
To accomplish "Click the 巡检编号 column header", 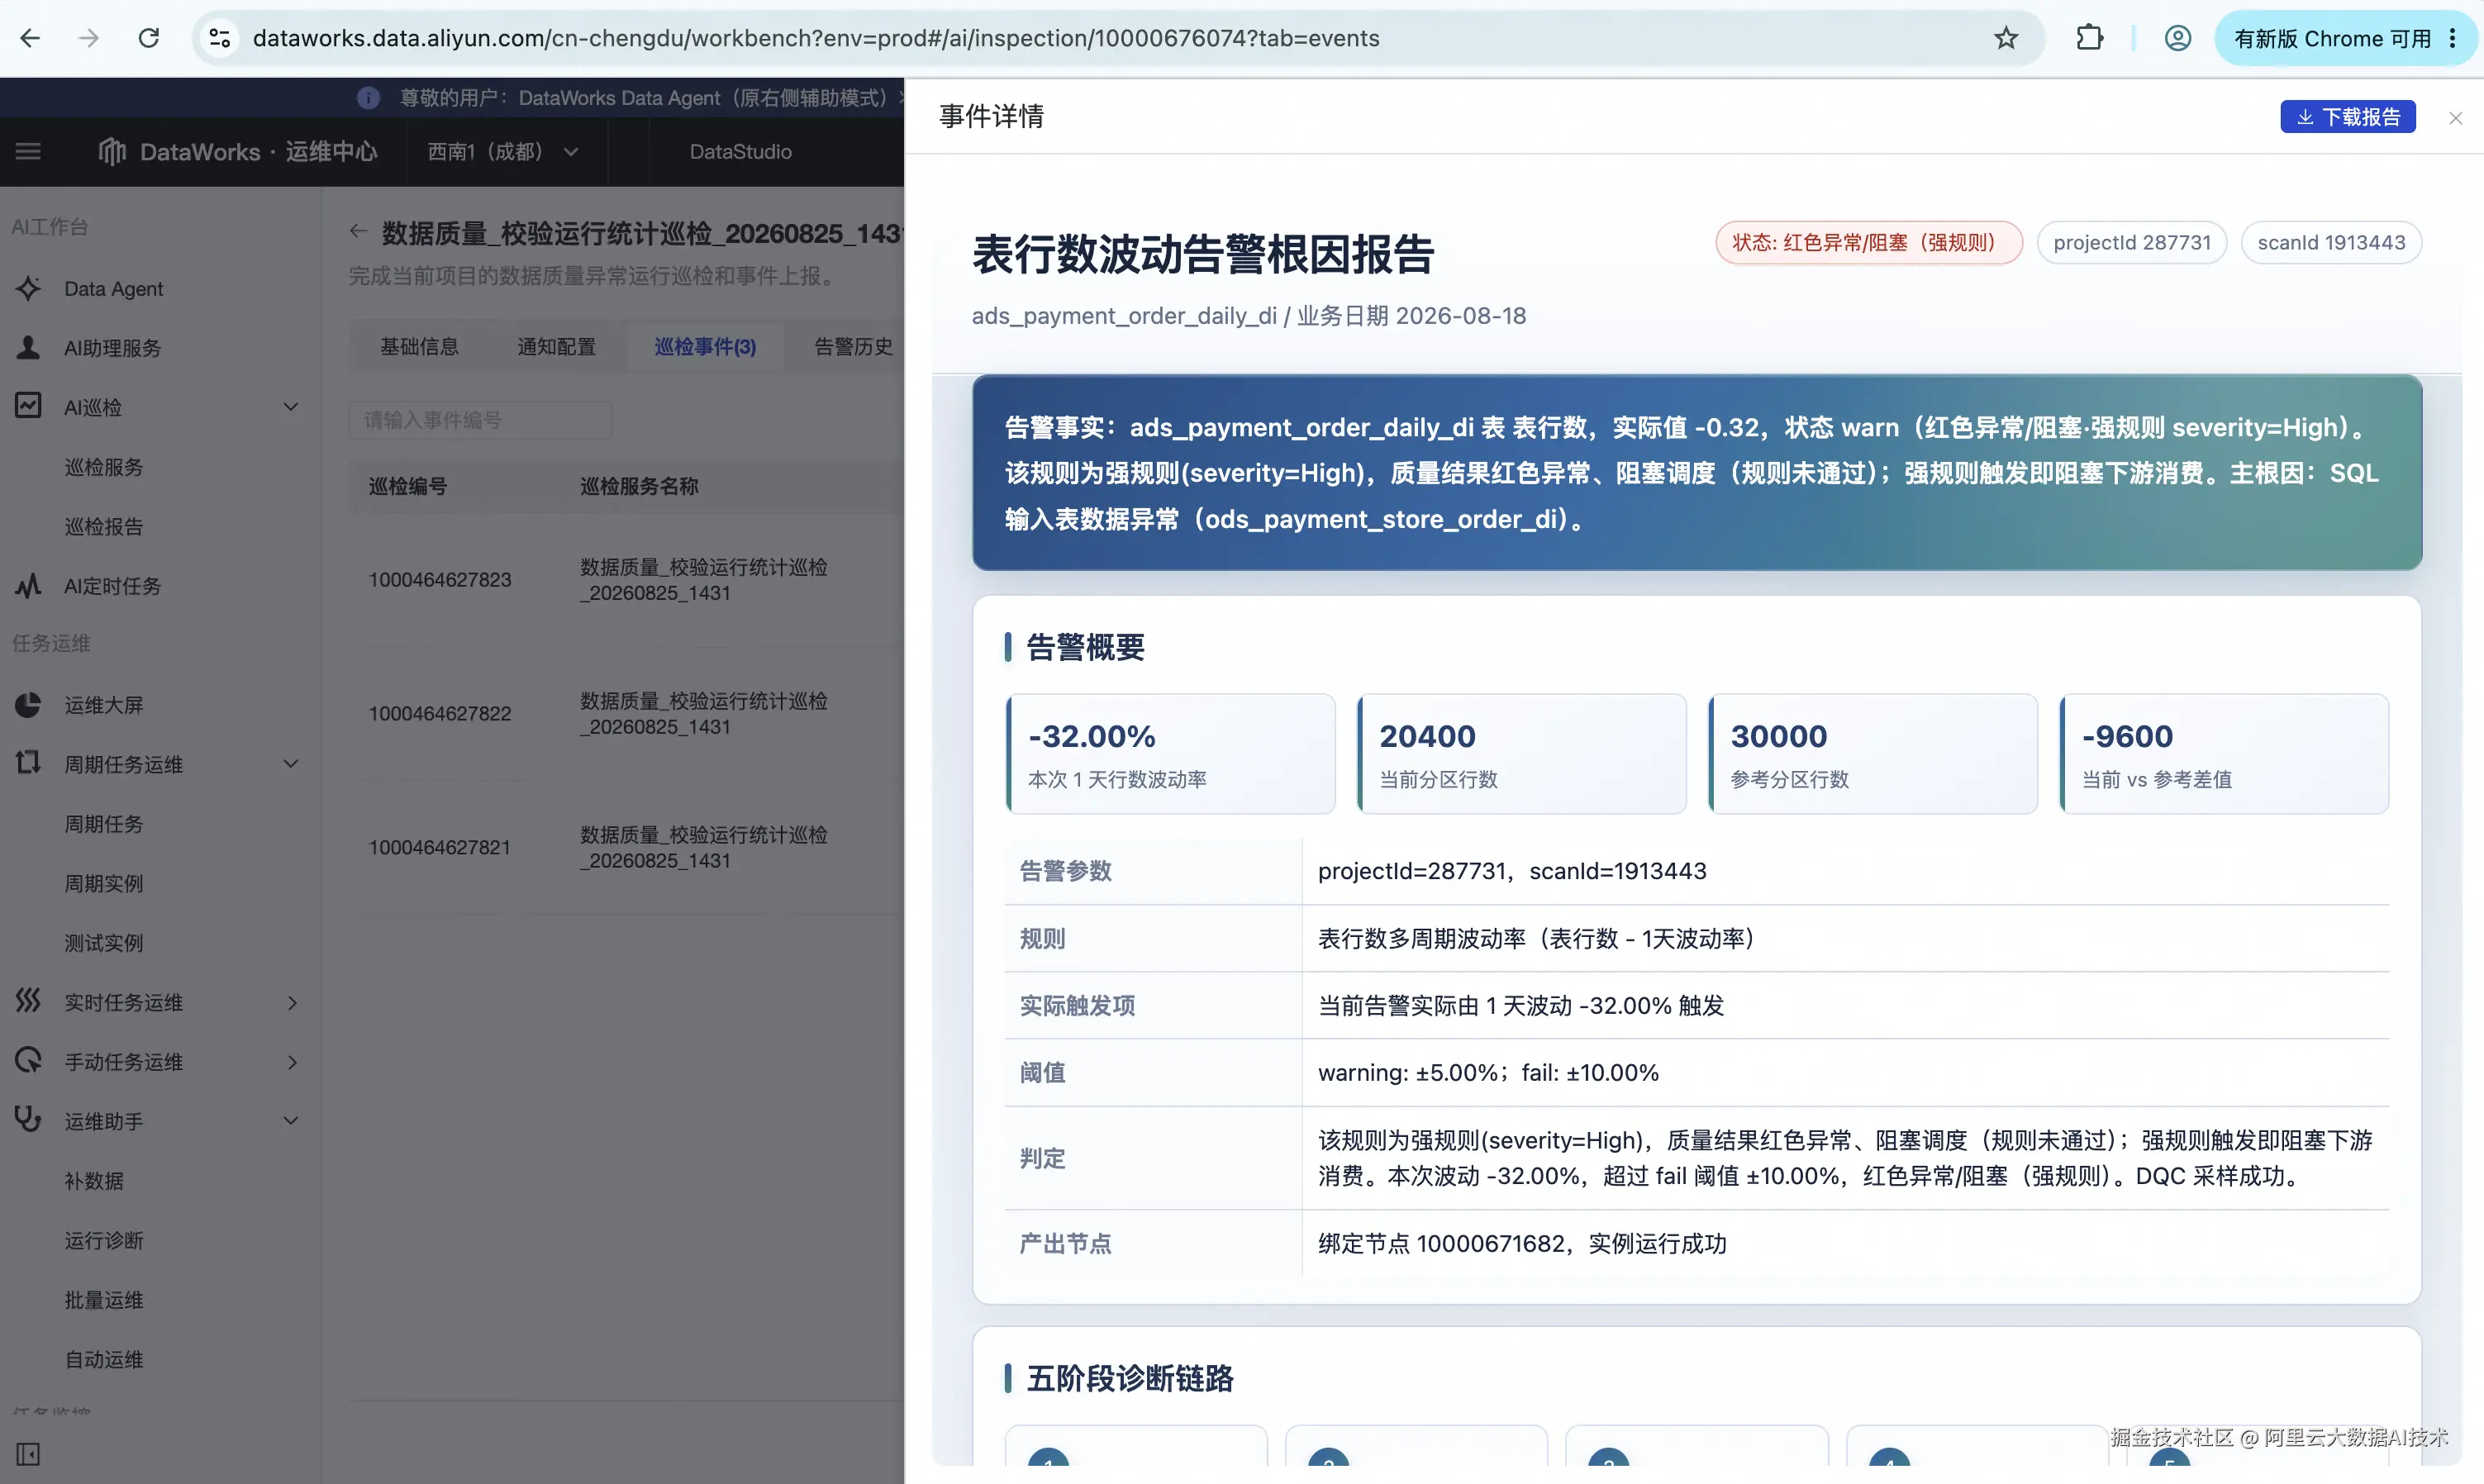I will (408, 487).
